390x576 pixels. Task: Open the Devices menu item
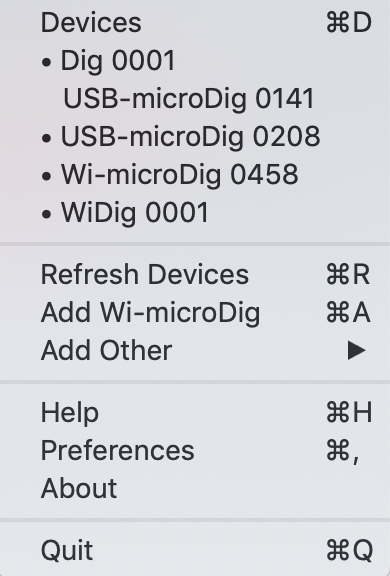point(195,23)
